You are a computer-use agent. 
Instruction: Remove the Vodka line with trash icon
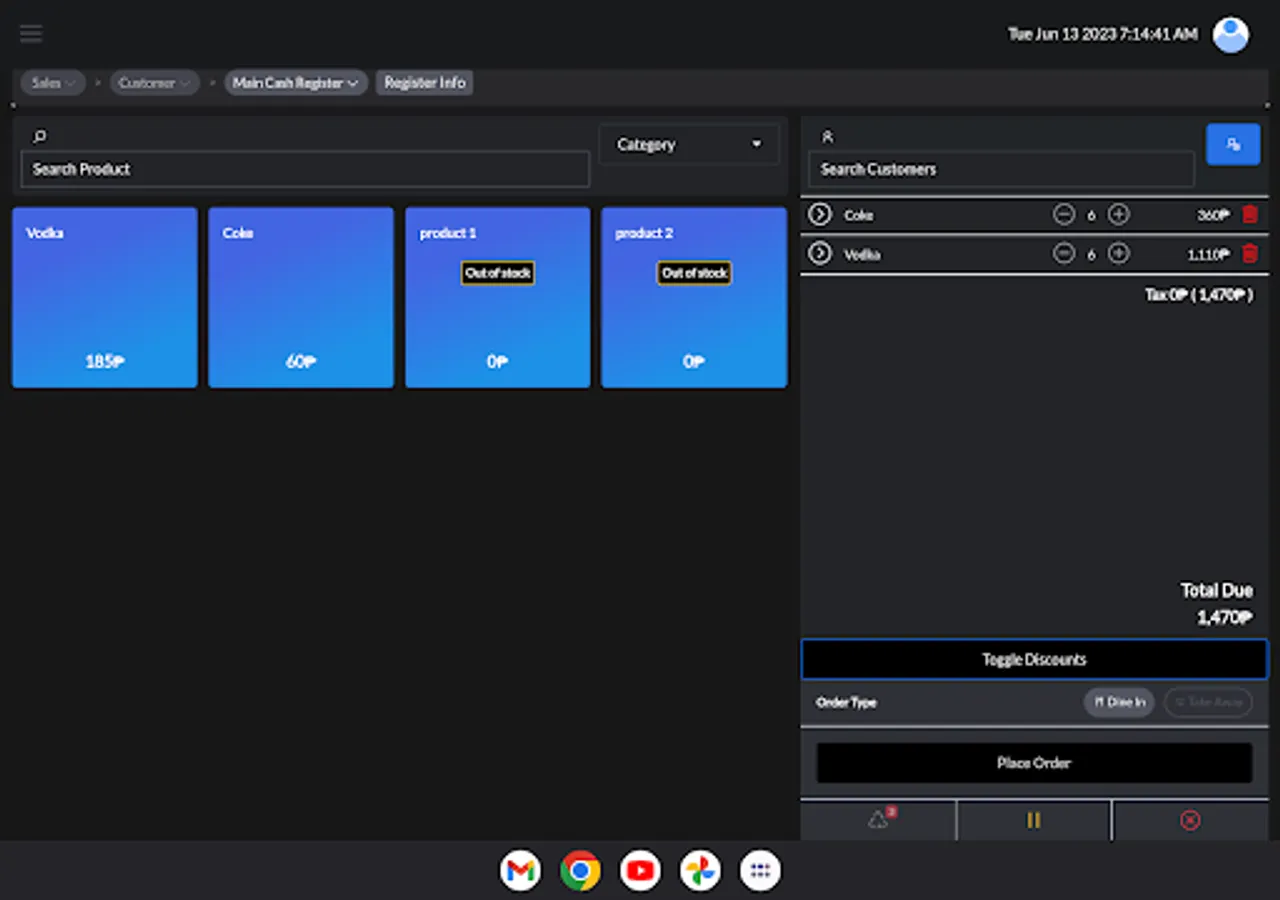tap(1249, 254)
